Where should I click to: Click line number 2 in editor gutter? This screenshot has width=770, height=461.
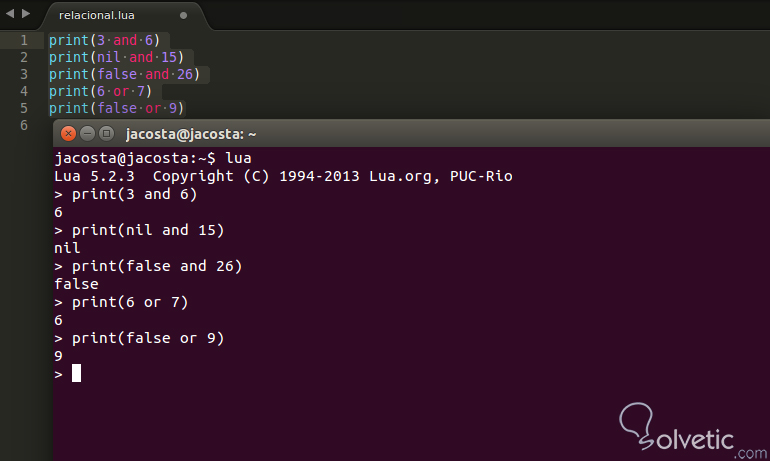pos(23,58)
